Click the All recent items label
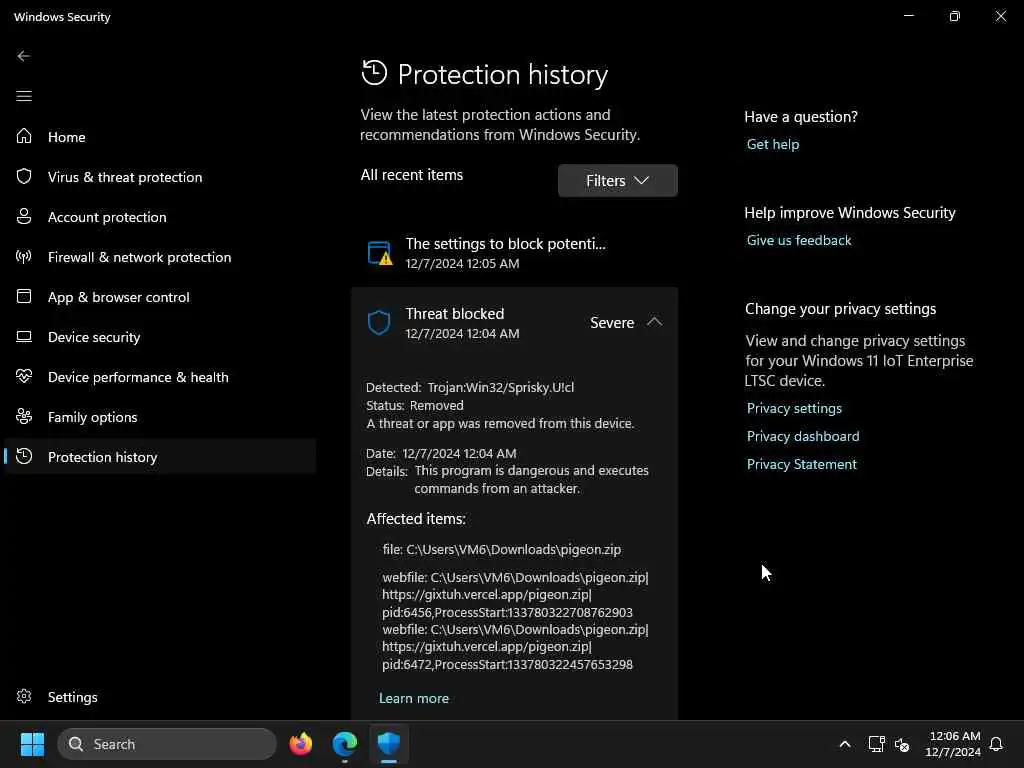 [411, 175]
